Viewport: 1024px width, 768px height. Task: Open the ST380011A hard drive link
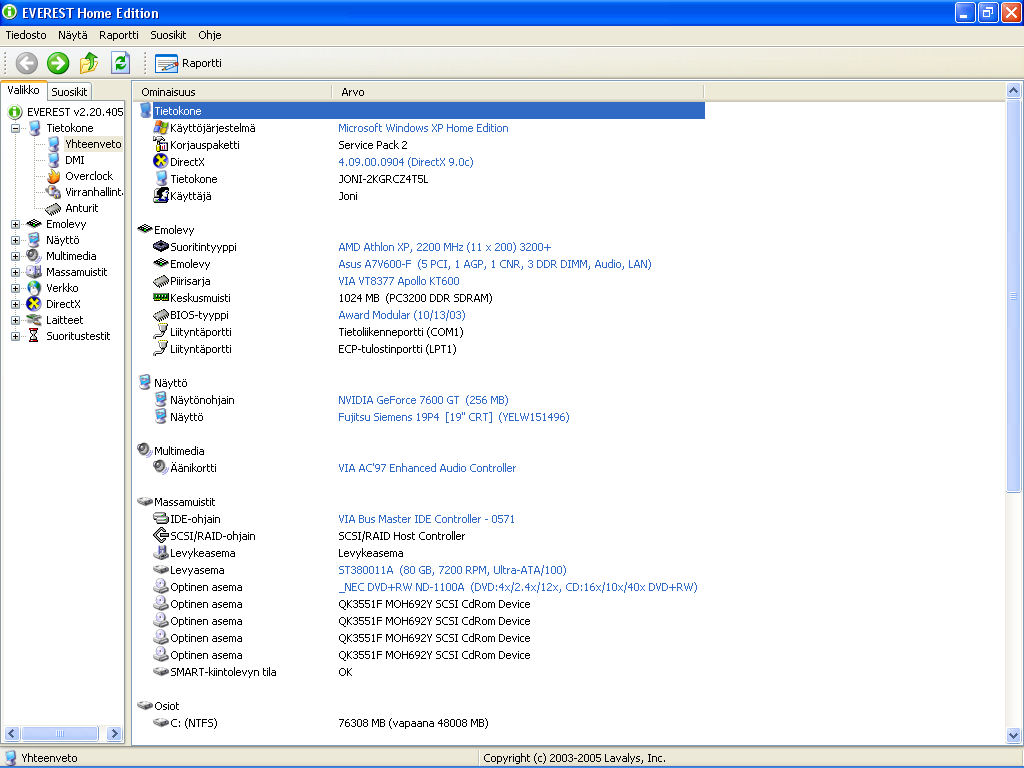coord(453,569)
